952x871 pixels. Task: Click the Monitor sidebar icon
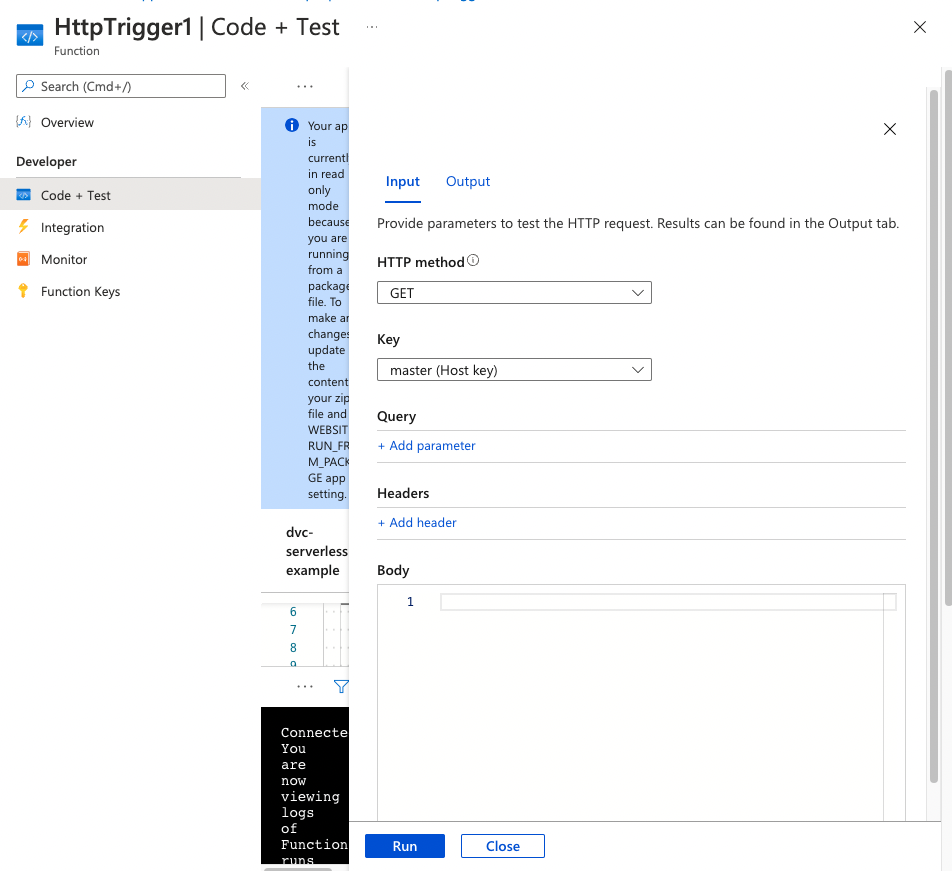pos(24,259)
